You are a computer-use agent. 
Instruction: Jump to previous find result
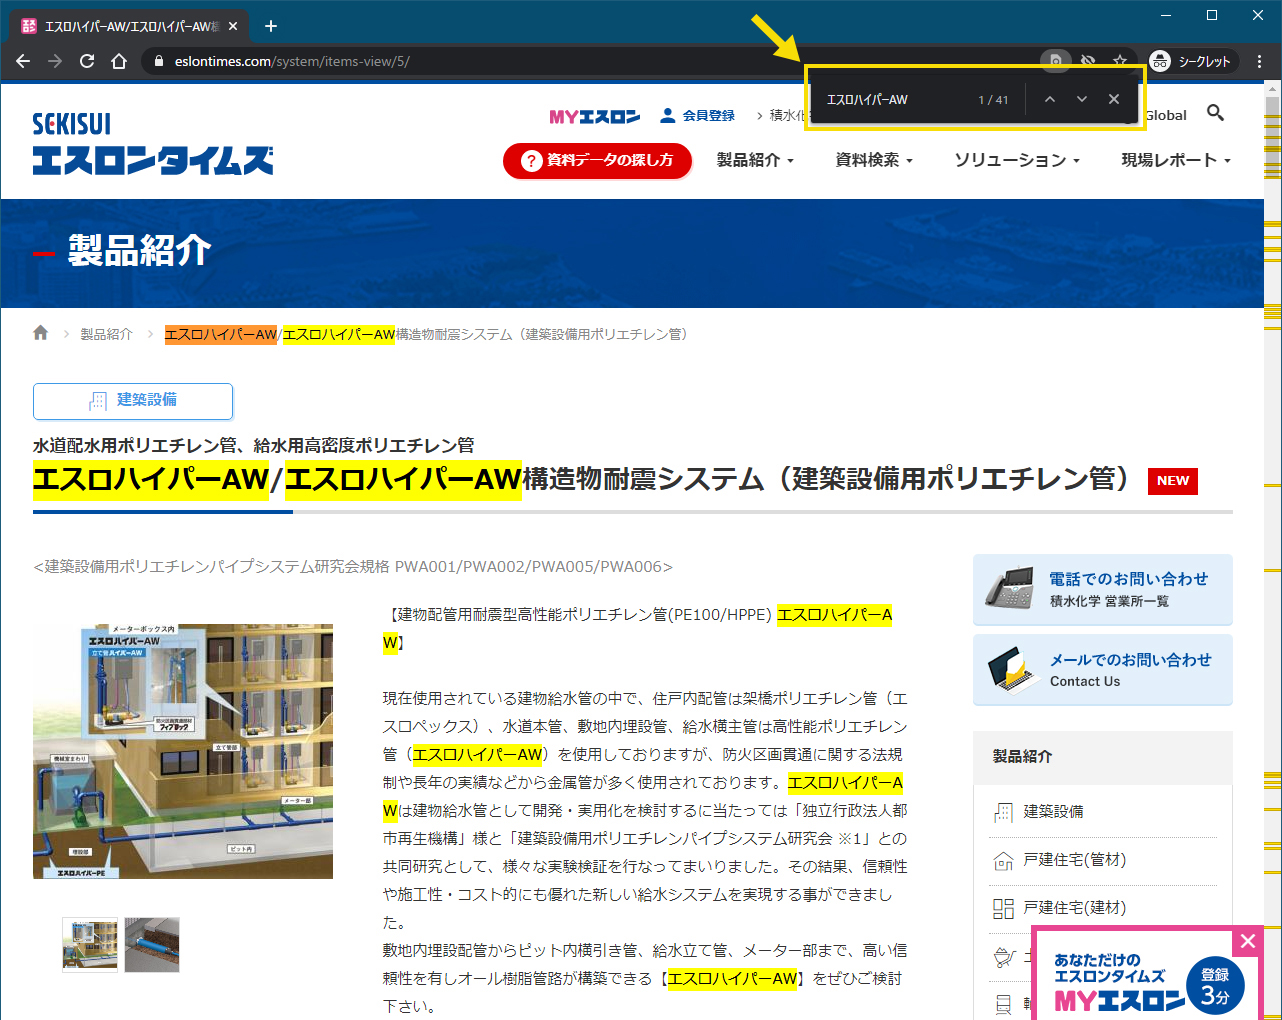(x=1050, y=99)
